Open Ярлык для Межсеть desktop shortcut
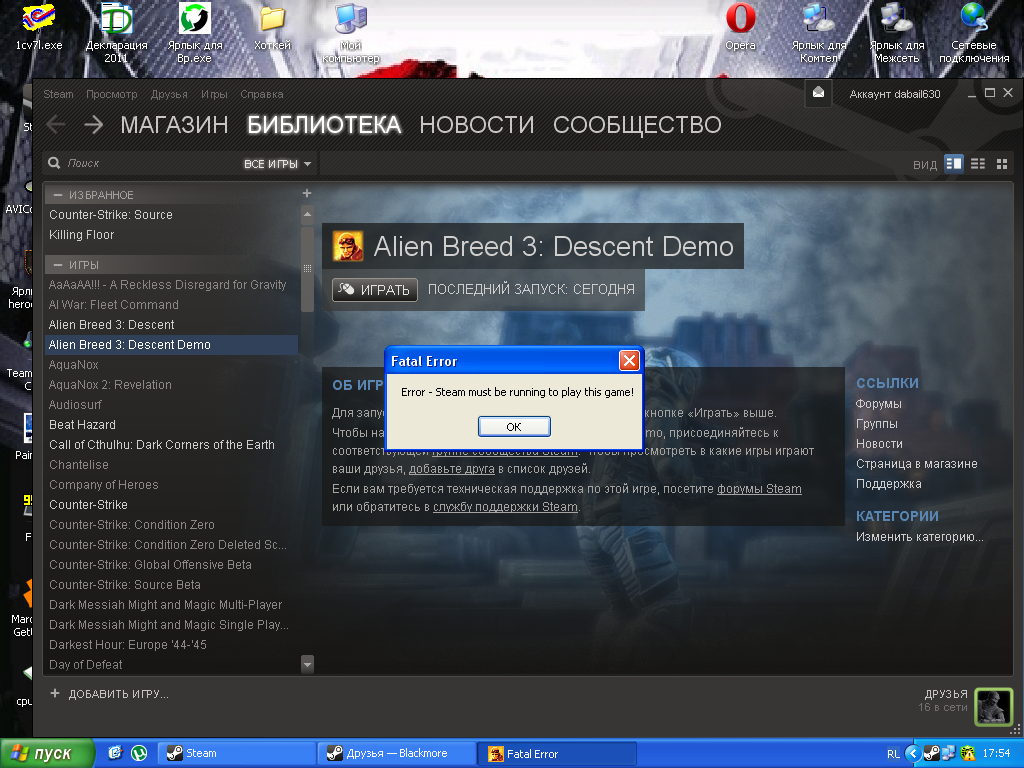 coord(897,33)
